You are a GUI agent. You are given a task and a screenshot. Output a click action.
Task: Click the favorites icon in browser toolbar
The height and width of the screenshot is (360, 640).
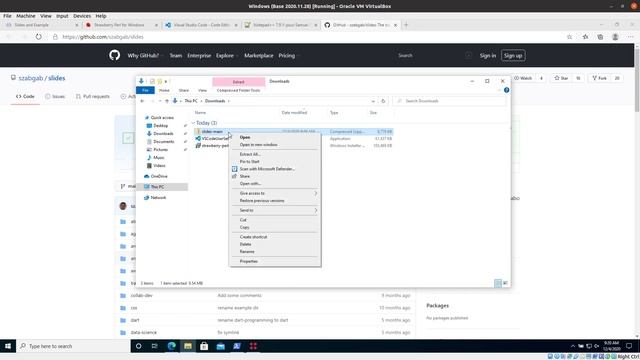tap(585, 37)
